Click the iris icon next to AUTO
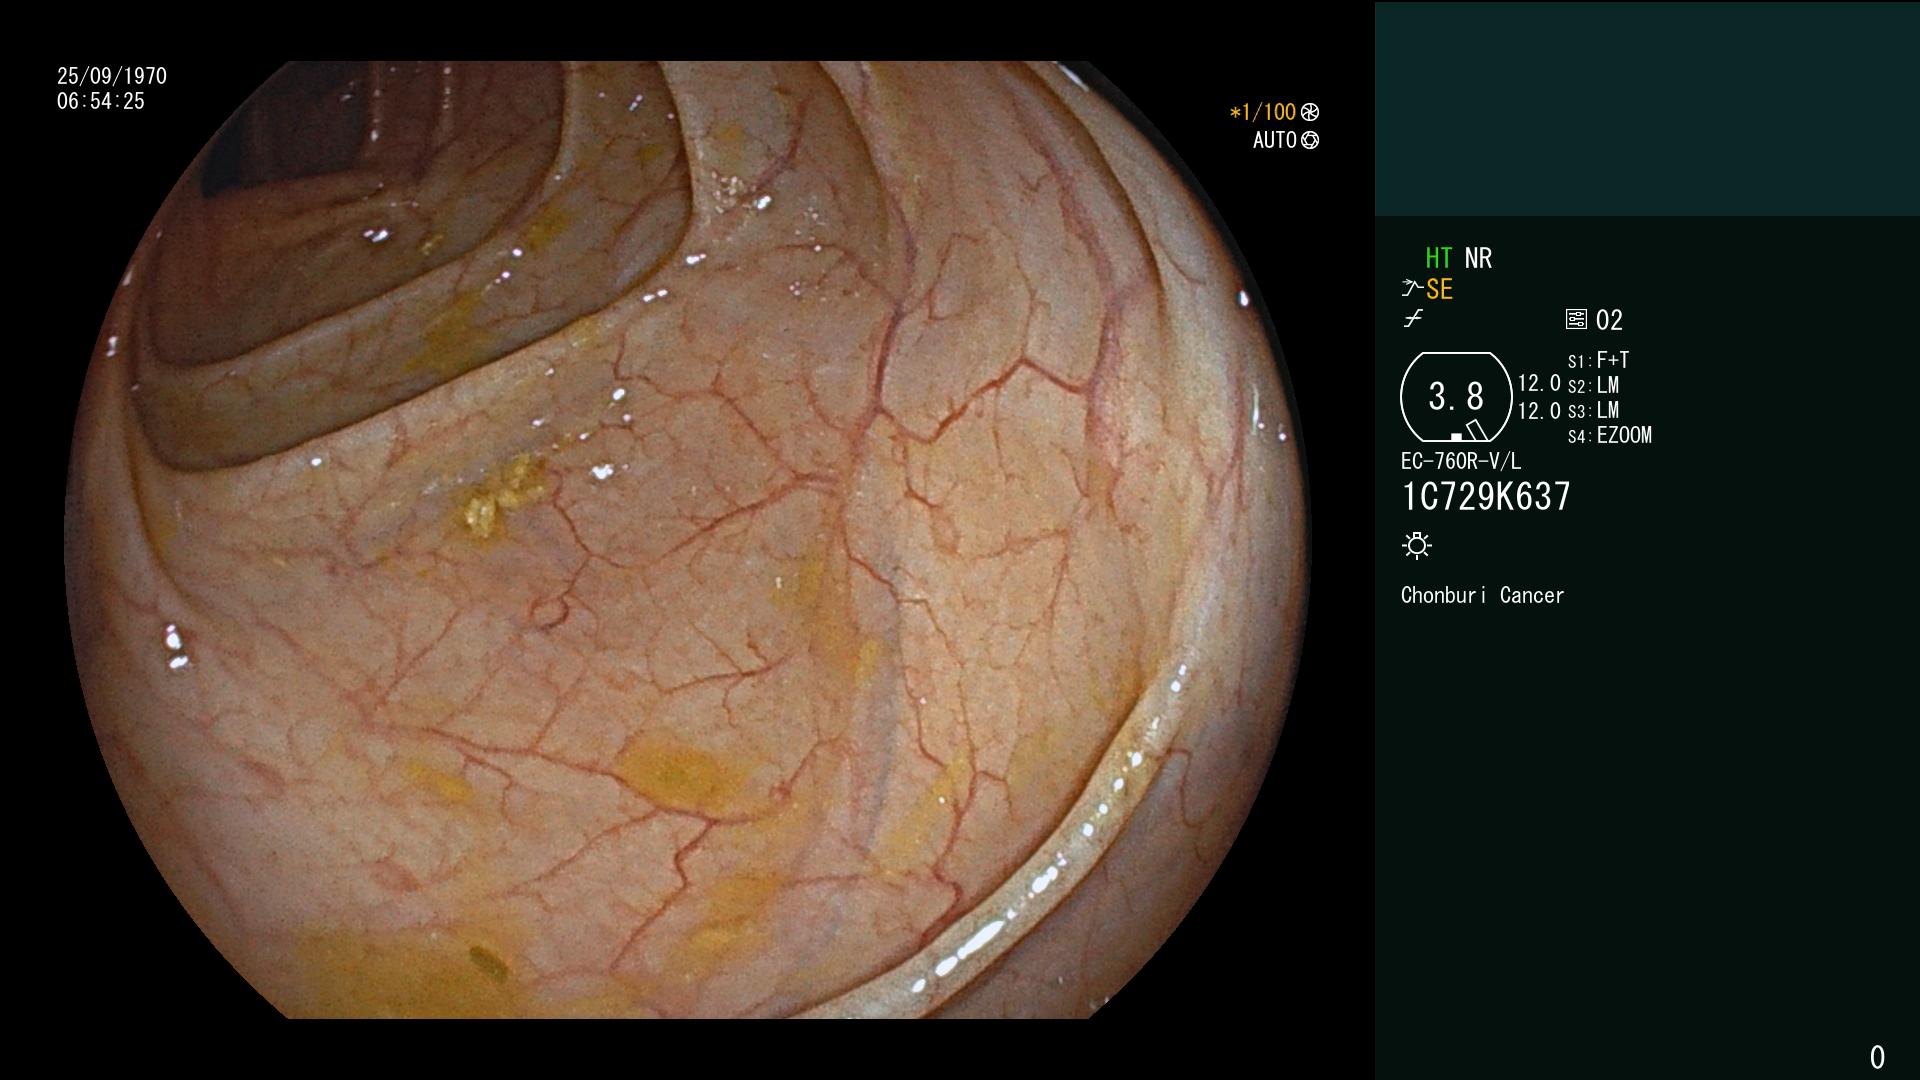This screenshot has height=1080, width=1920. (x=1310, y=141)
